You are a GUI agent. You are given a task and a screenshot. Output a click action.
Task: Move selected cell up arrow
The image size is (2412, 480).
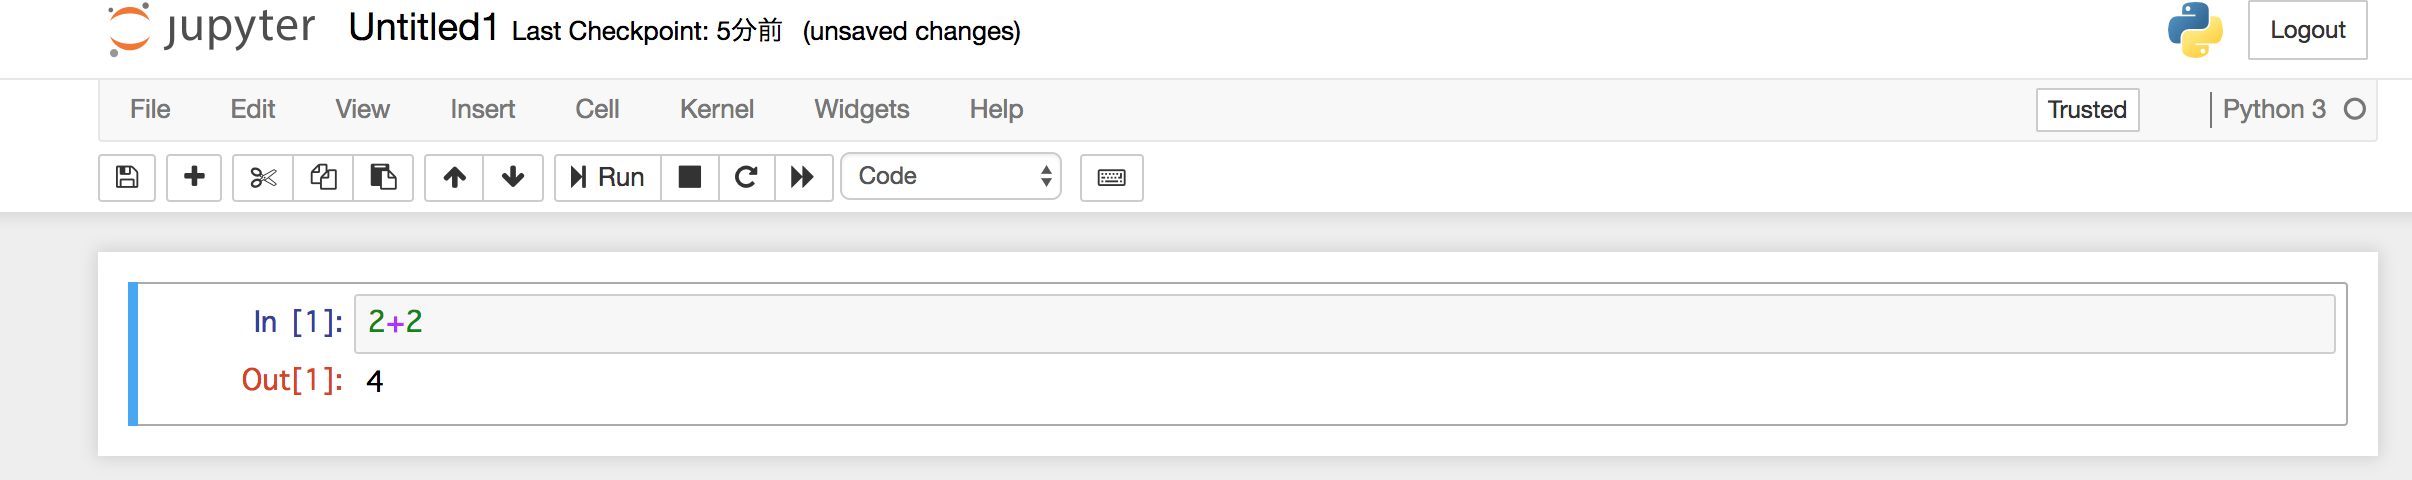455,177
